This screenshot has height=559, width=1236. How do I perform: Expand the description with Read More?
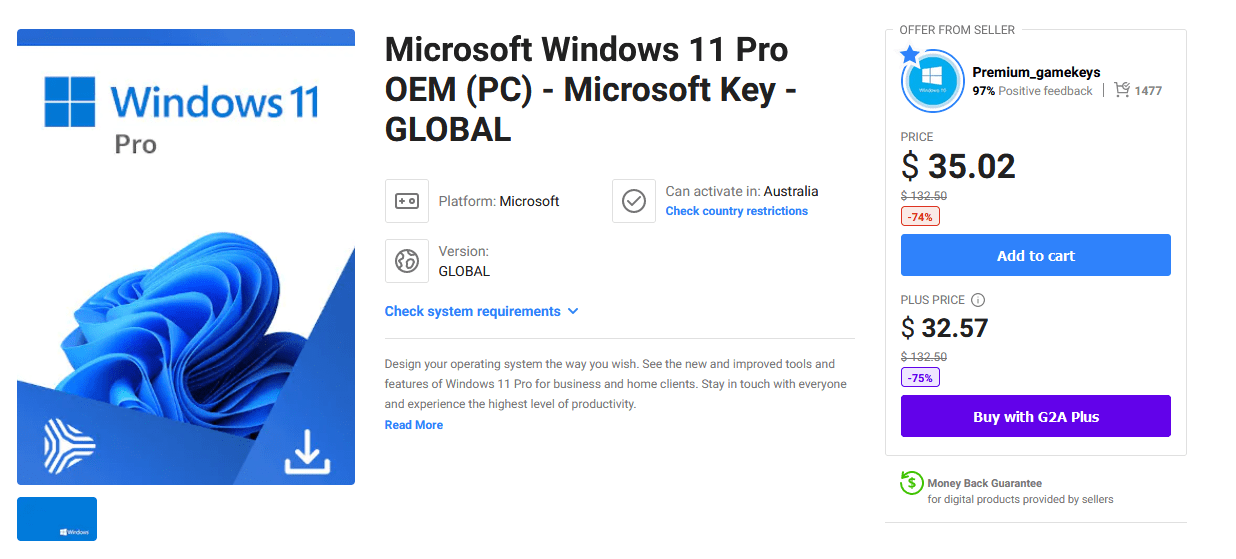(413, 425)
